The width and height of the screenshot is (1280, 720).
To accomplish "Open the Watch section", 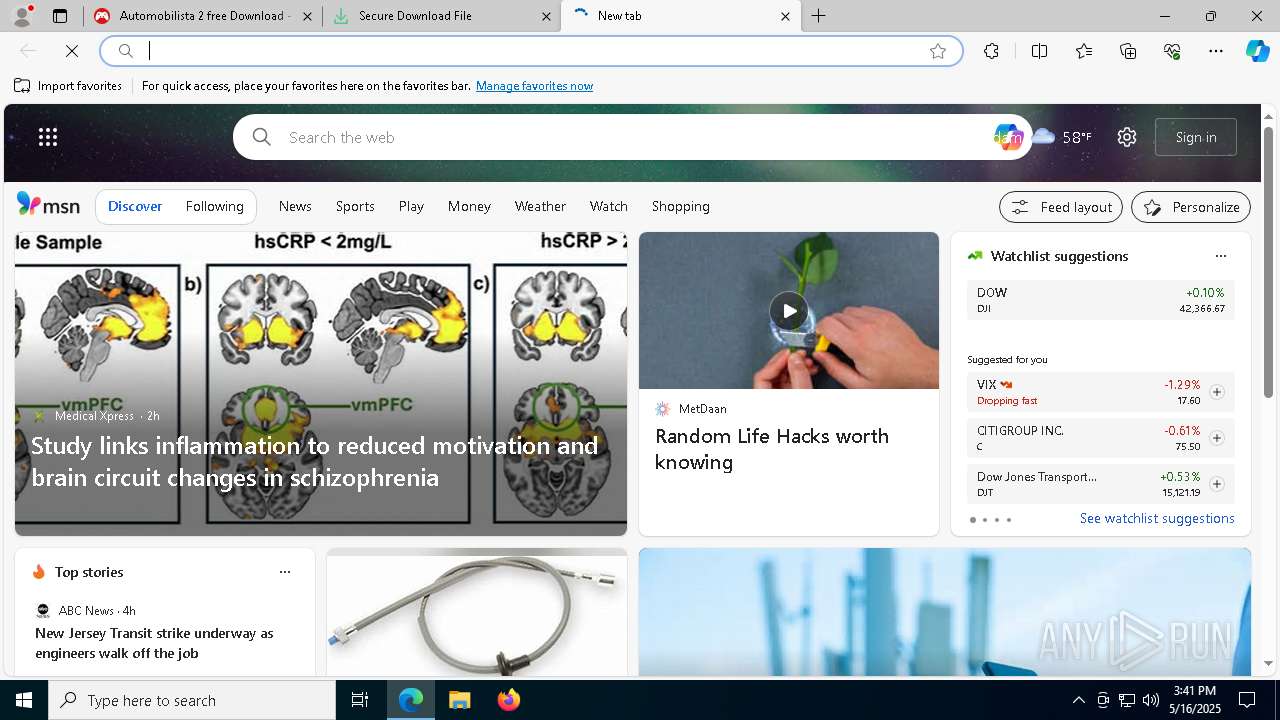I will (x=608, y=206).
